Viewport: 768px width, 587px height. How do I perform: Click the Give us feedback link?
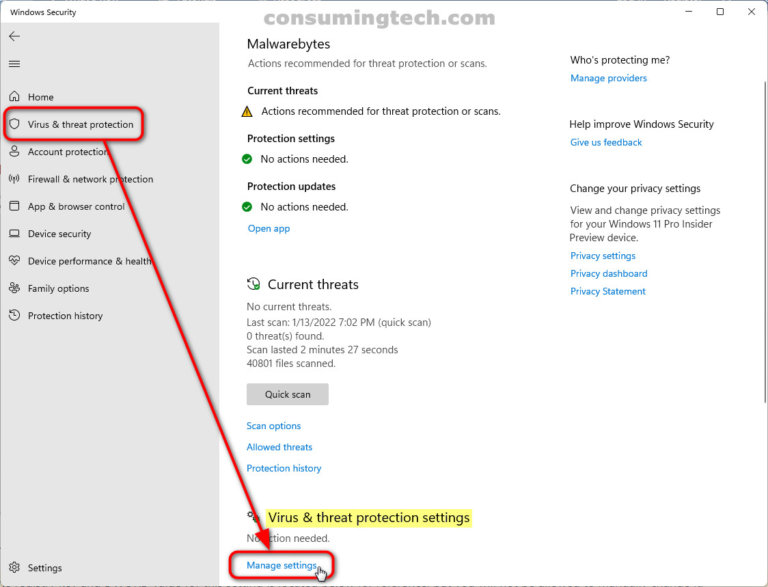(x=606, y=143)
